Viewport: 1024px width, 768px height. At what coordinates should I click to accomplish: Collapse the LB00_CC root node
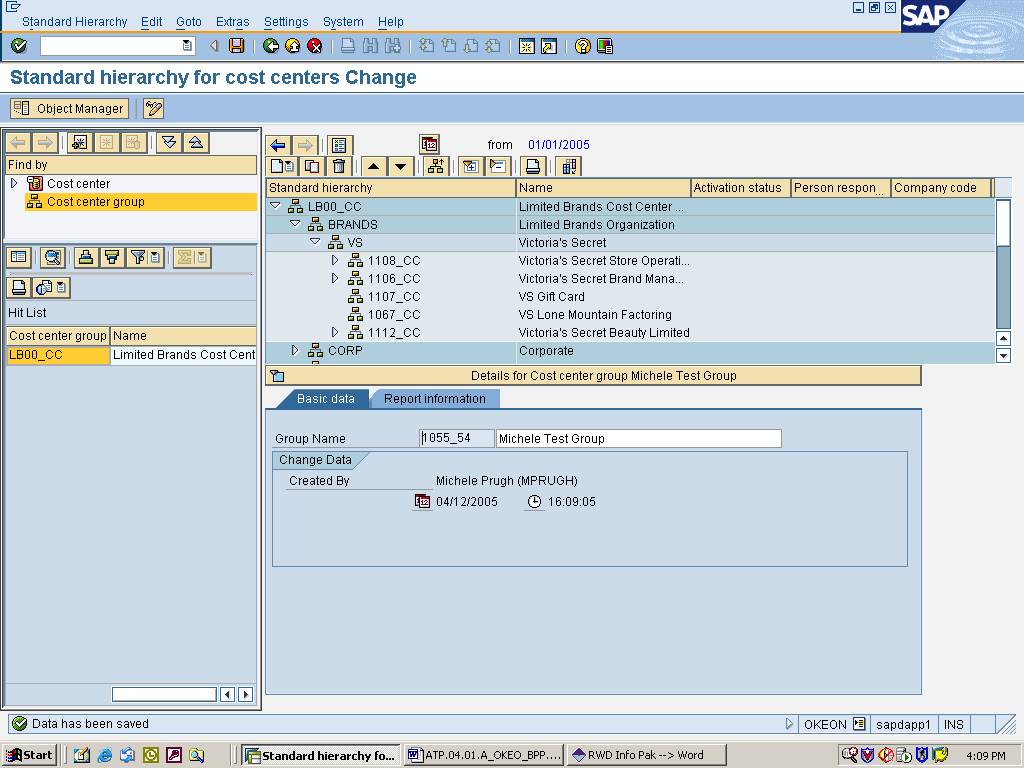(276, 206)
